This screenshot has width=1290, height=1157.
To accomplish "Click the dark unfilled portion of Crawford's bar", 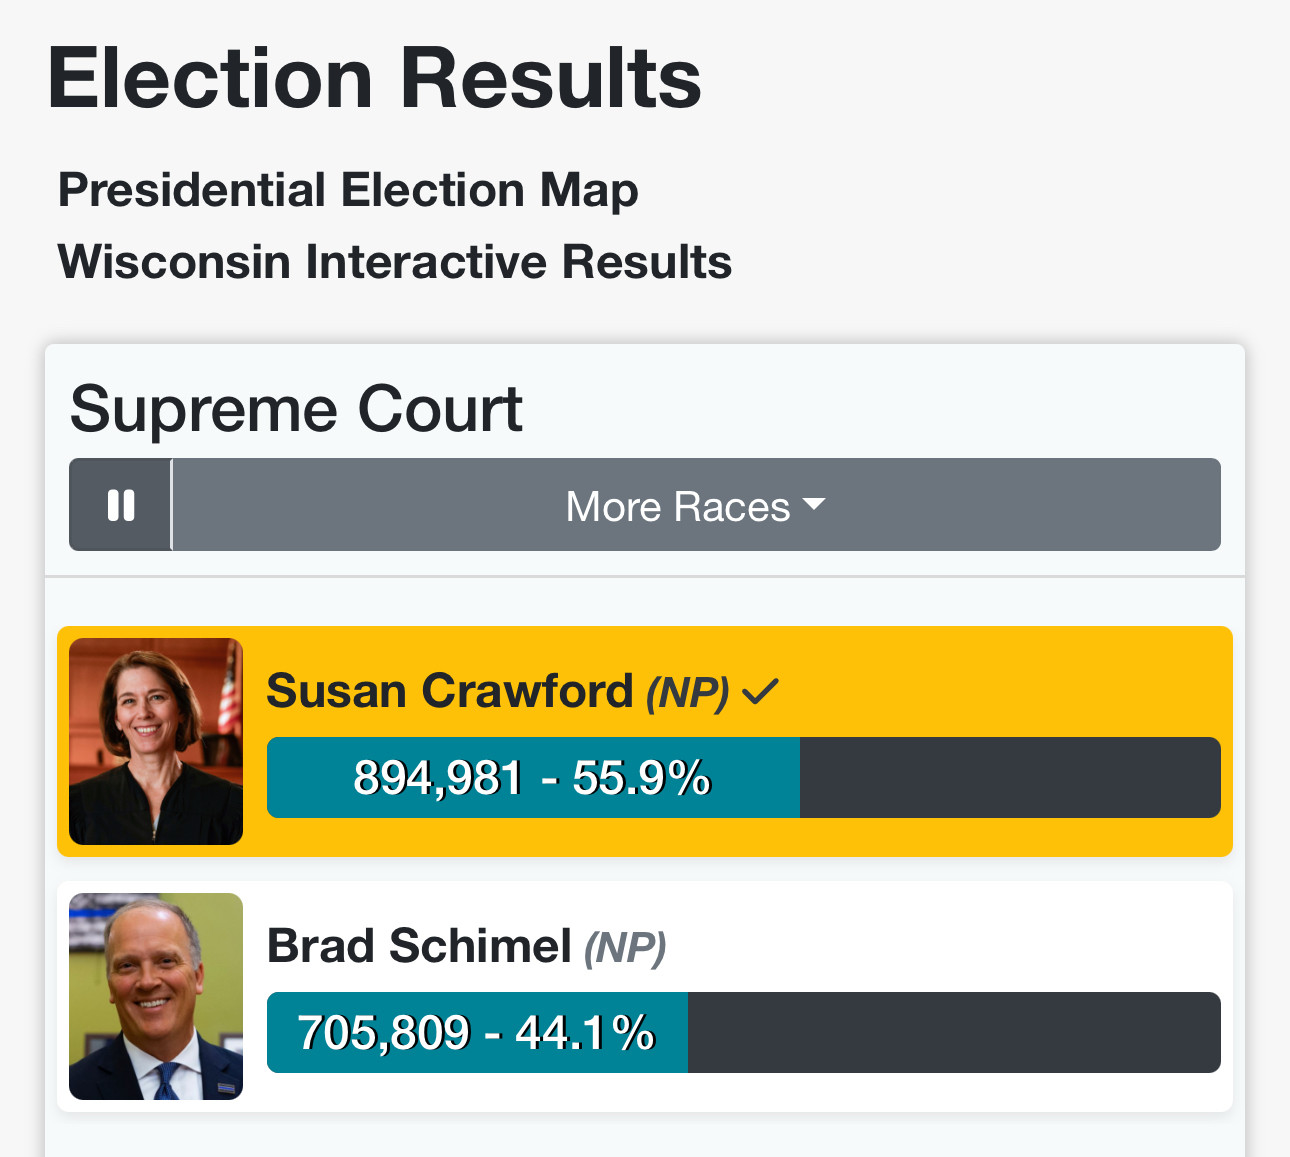I will 1010,778.
